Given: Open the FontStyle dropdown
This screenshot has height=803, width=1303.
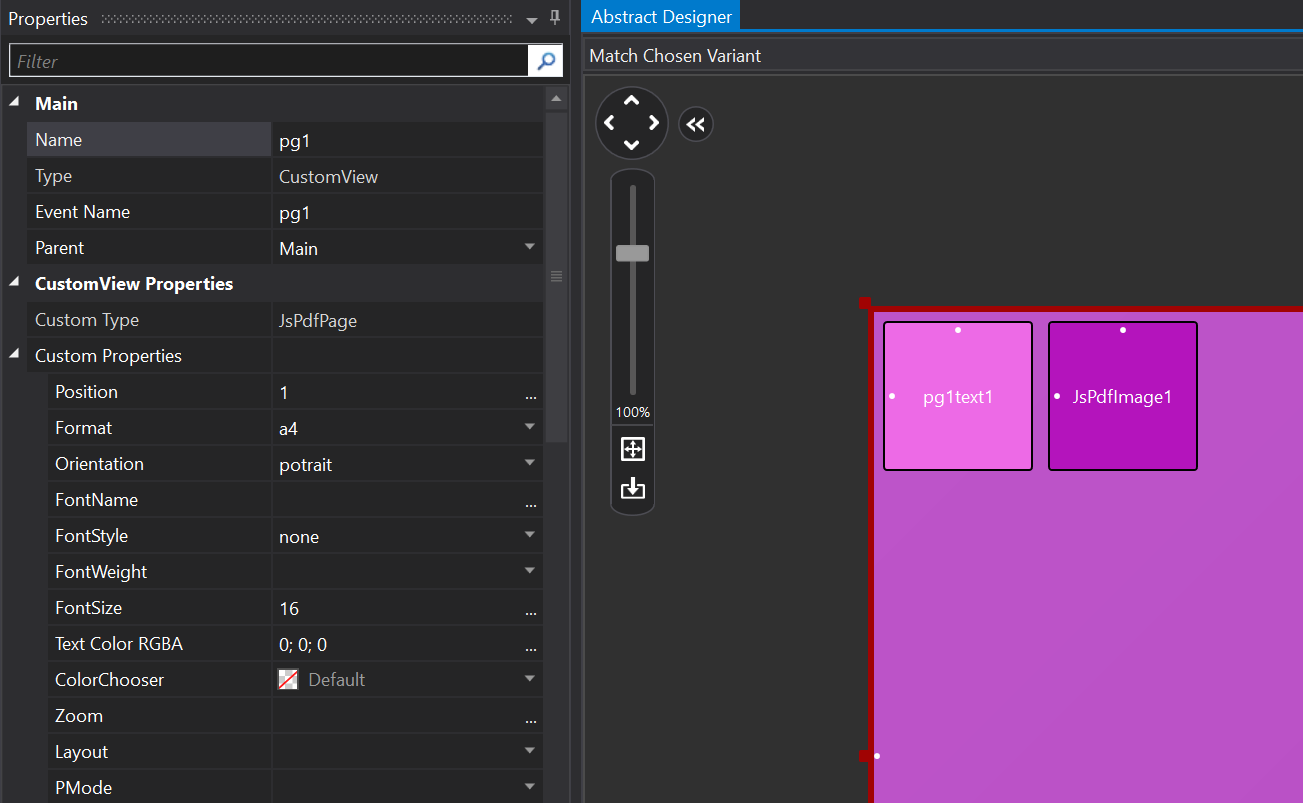Looking at the screenshot, I should pos(530,535).
